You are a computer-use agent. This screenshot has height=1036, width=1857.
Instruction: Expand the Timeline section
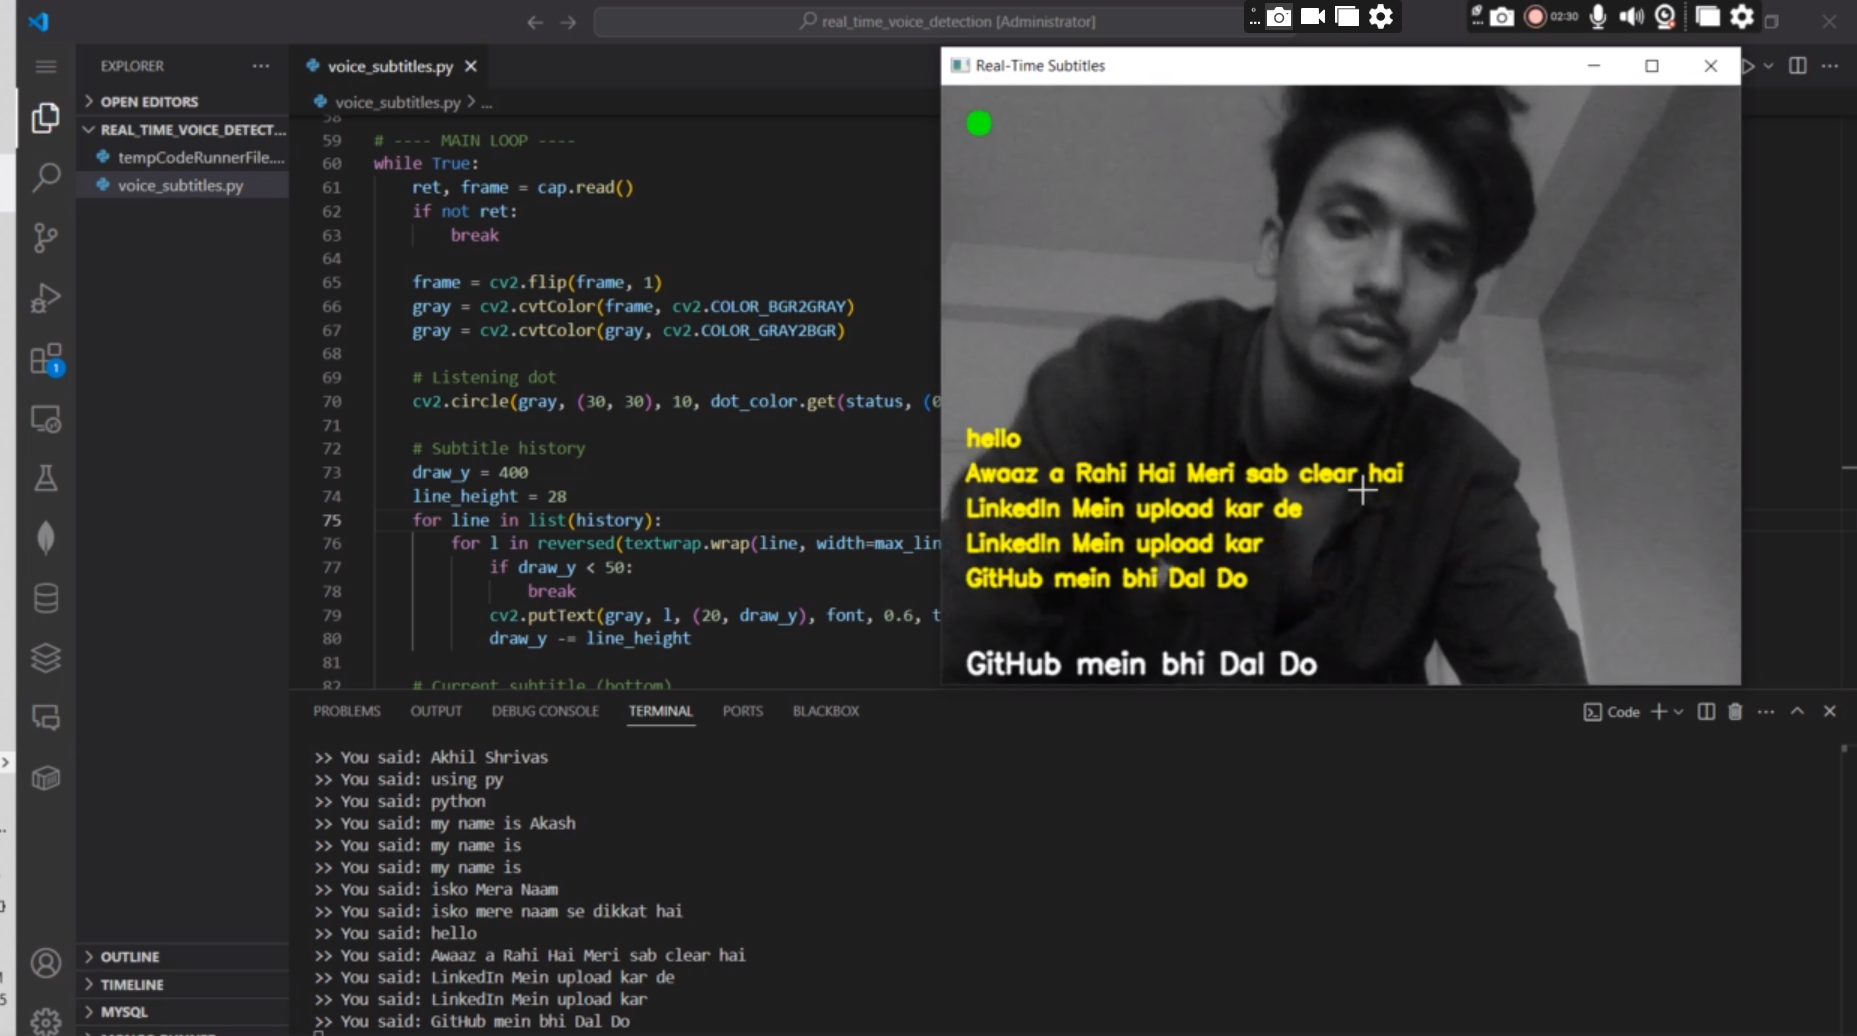184,985
